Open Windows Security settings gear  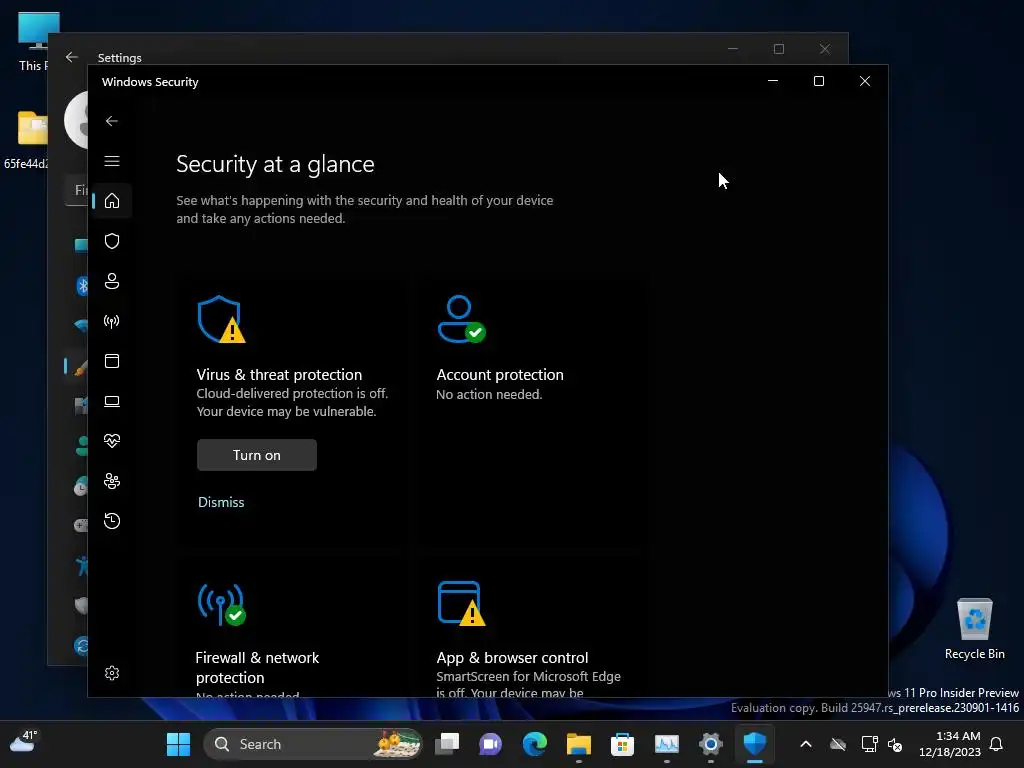pyautogui.click(x=112, y=673)
